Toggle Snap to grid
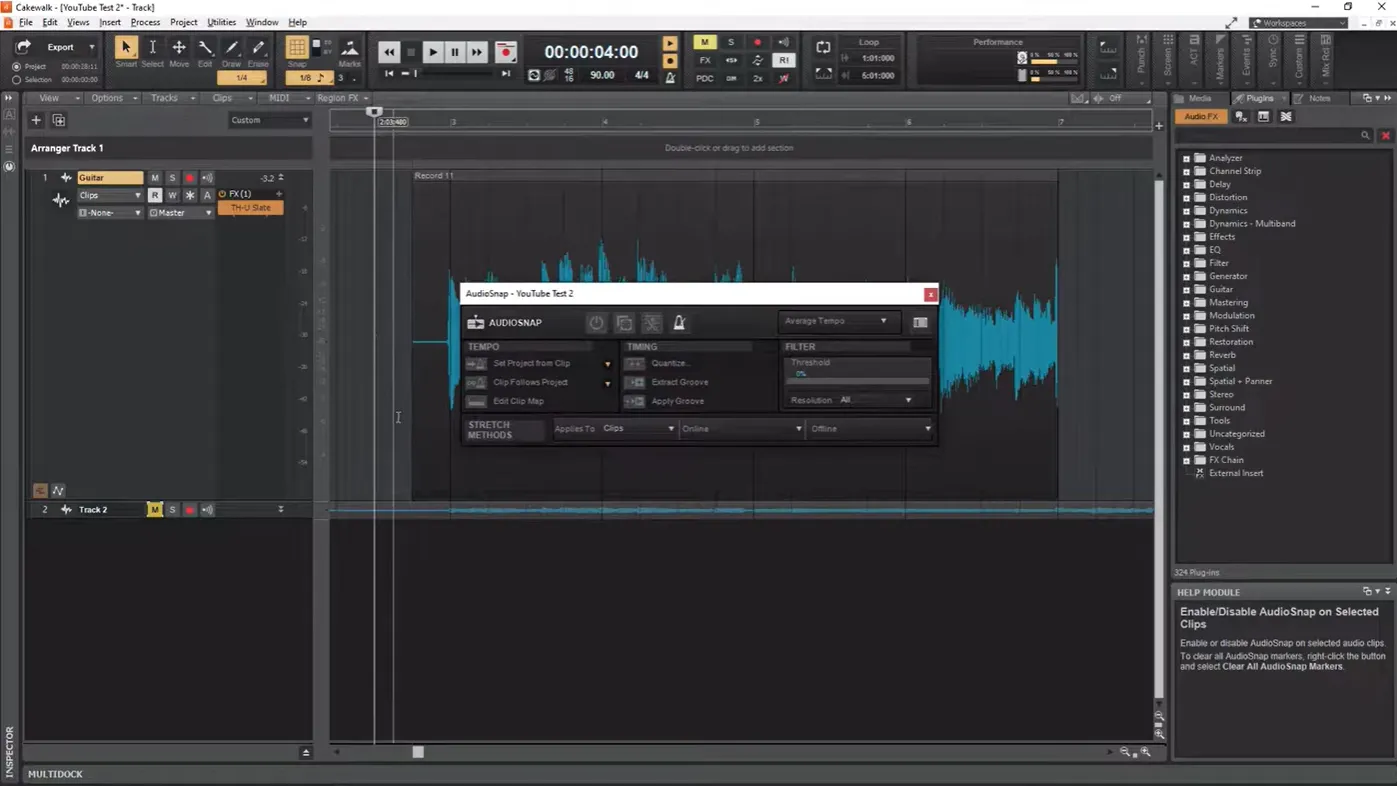Screen dimensions: 1397x786 point(297,48)
